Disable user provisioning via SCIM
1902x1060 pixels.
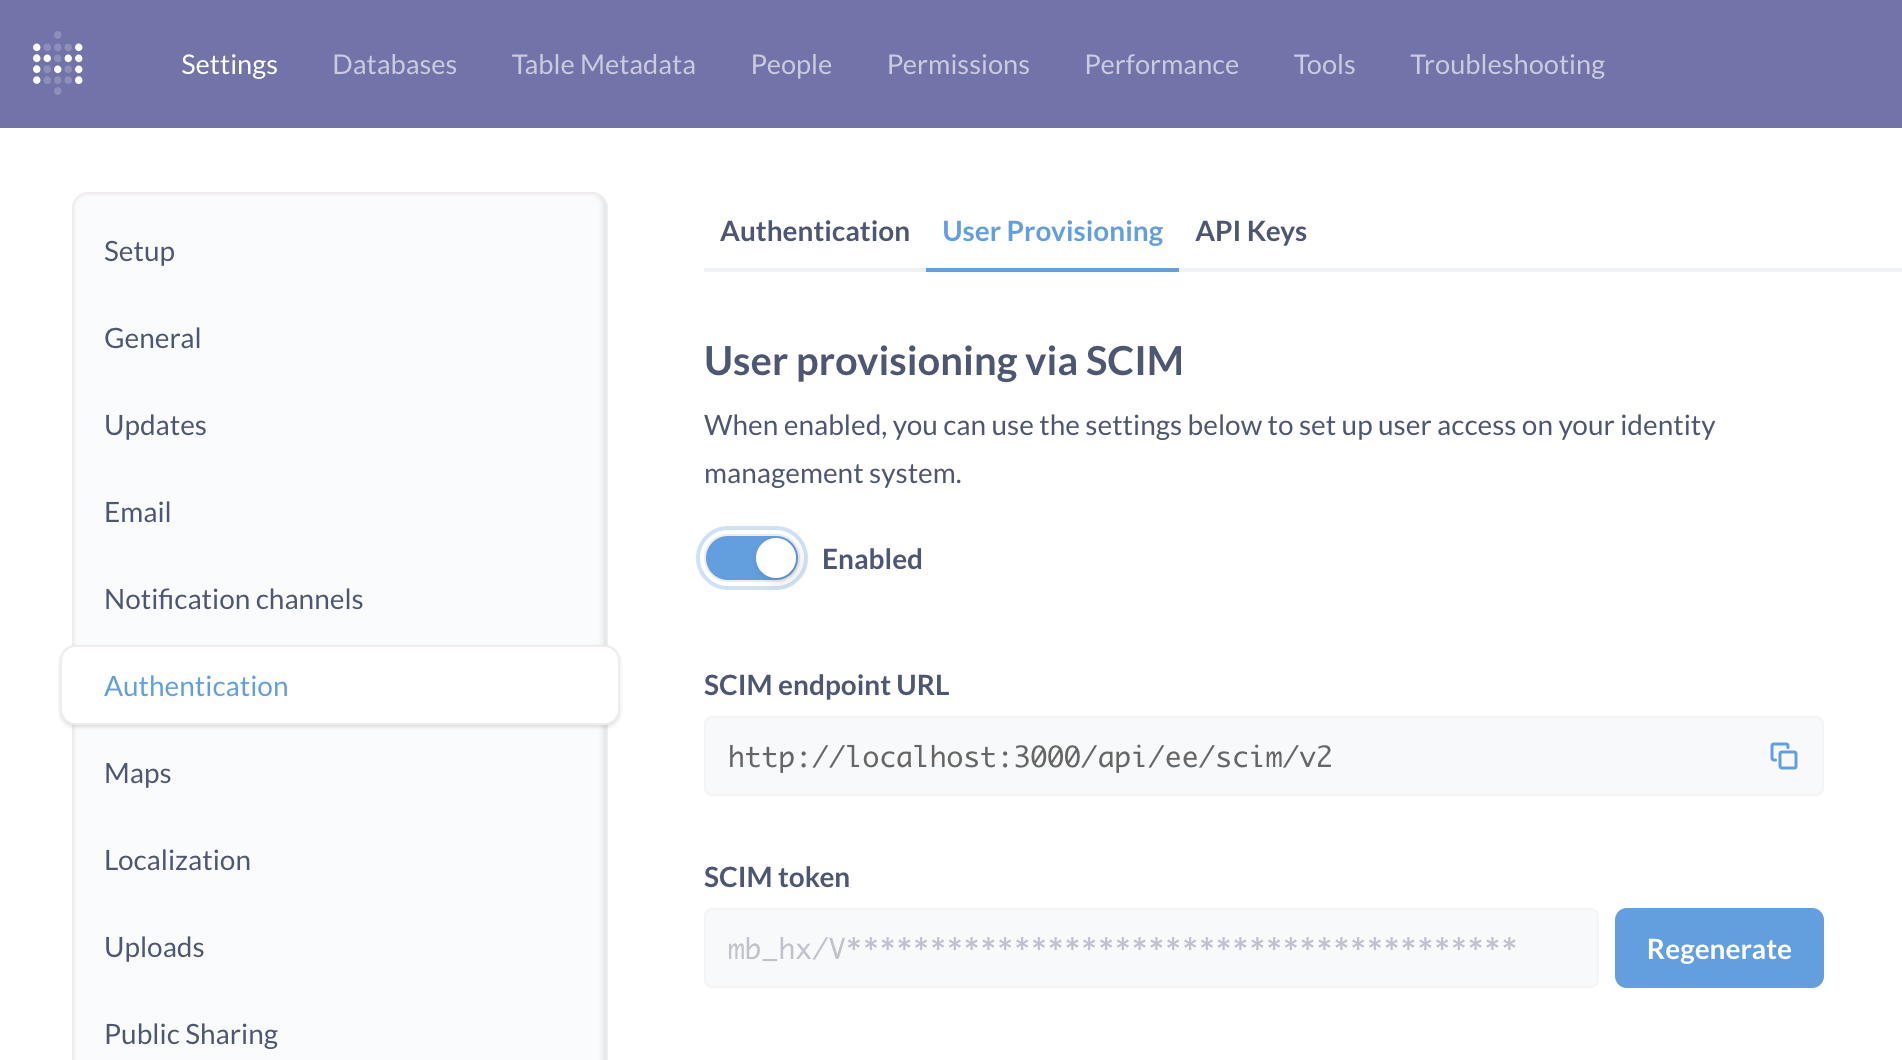tap(752, 558)
